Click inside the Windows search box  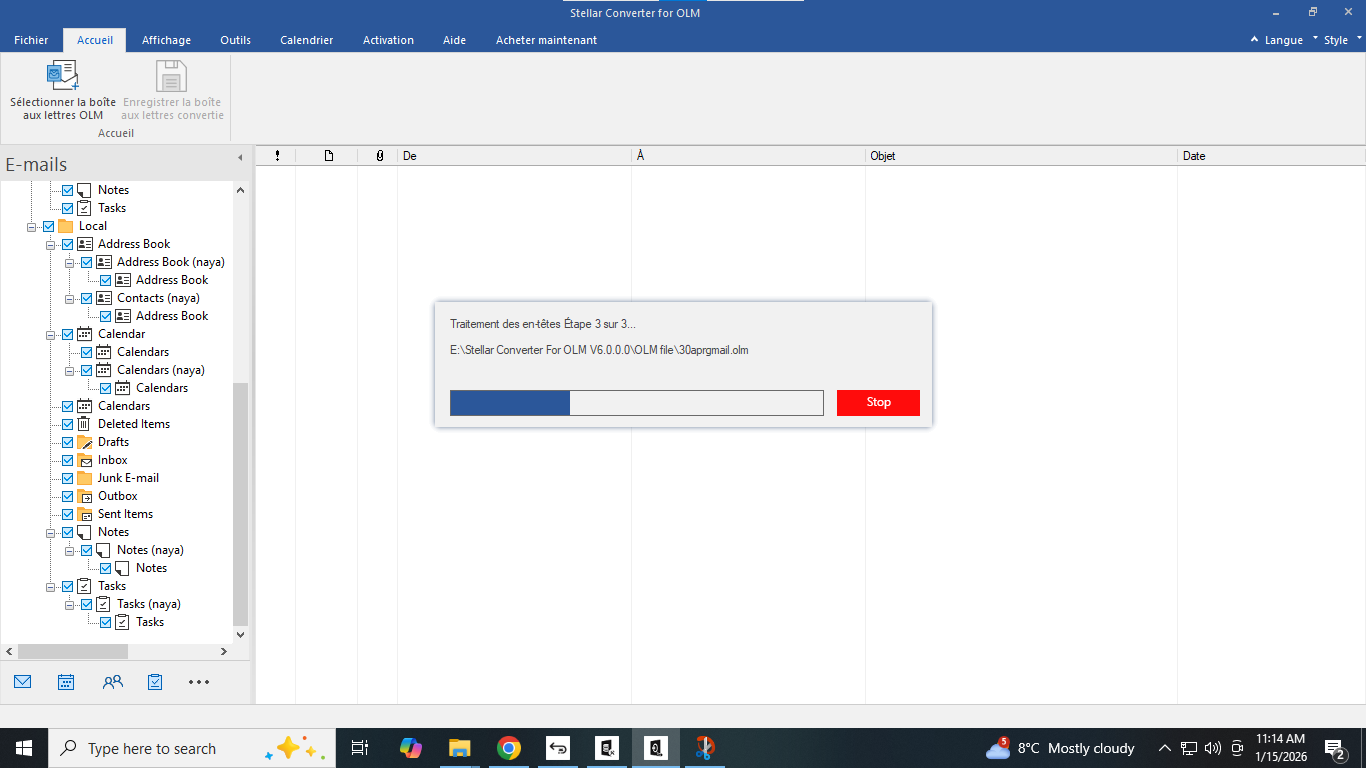click(x=150, y=747)
